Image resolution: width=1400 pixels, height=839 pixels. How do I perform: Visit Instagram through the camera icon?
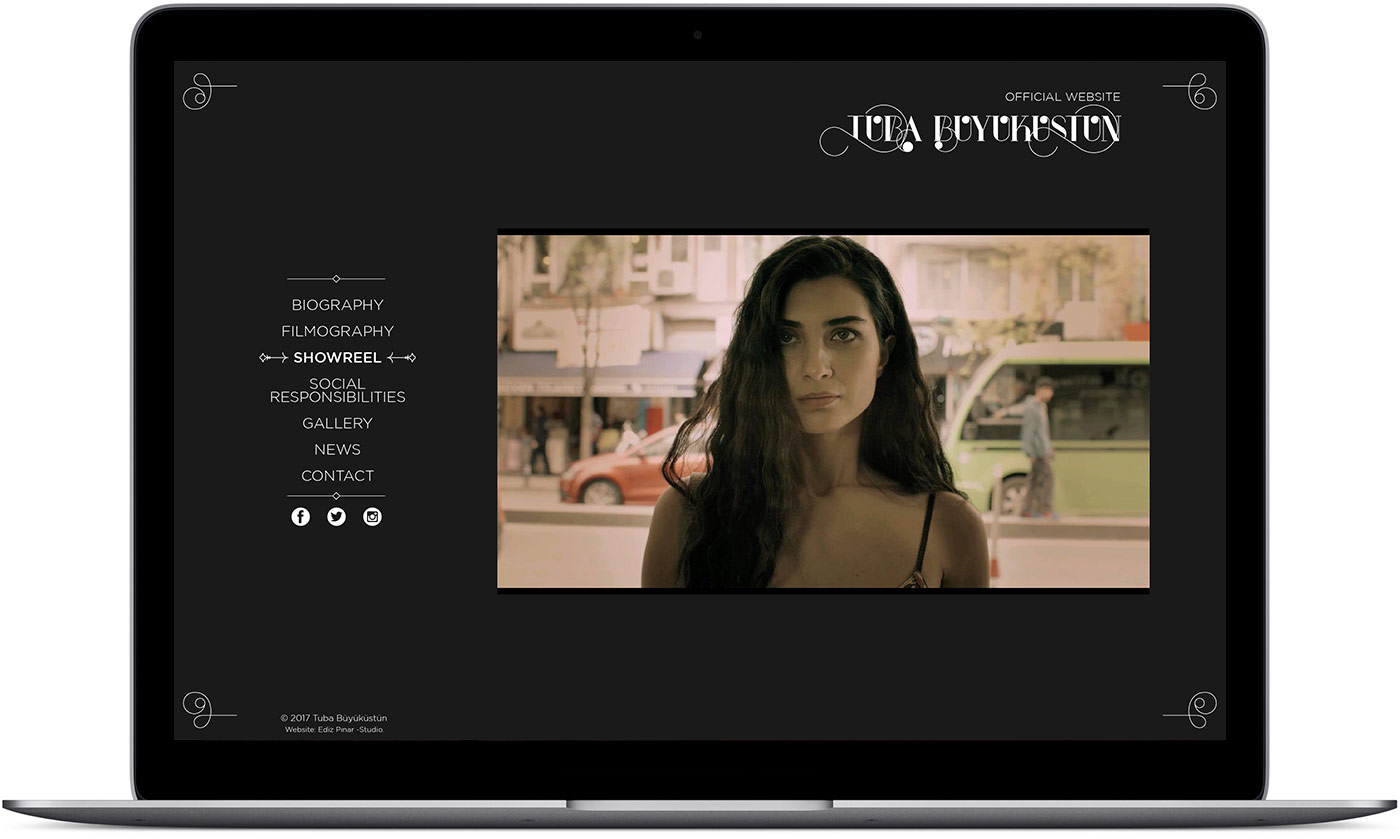pos(372,516)
